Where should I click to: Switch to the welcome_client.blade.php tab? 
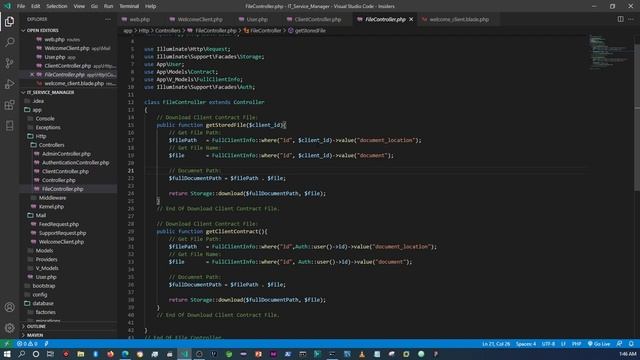pos(459,19)
